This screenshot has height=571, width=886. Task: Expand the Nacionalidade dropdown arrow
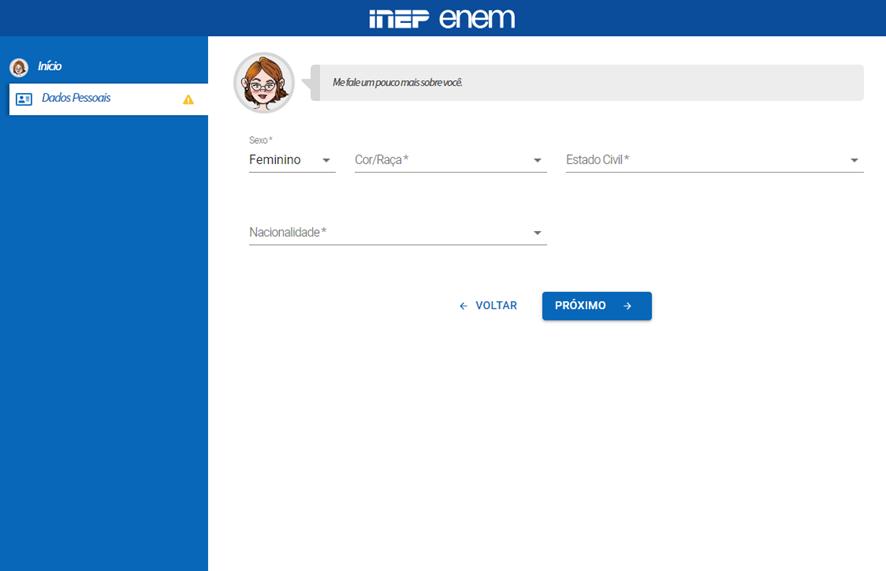(537, 233)
